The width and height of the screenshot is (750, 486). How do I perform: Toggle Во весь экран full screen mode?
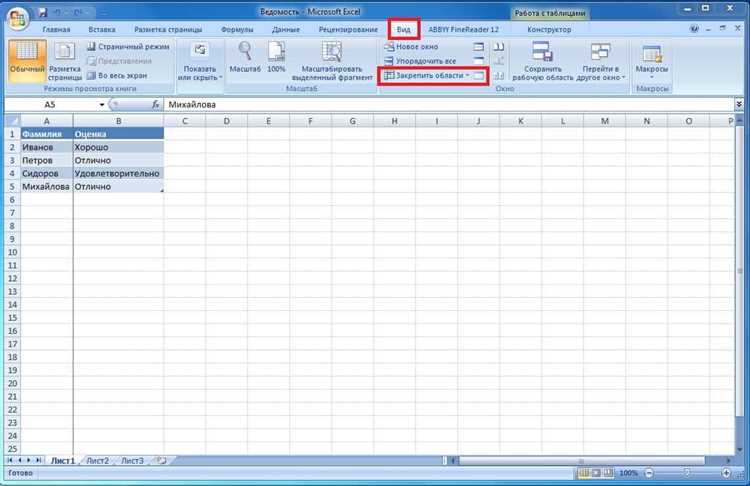coord(117,76)
